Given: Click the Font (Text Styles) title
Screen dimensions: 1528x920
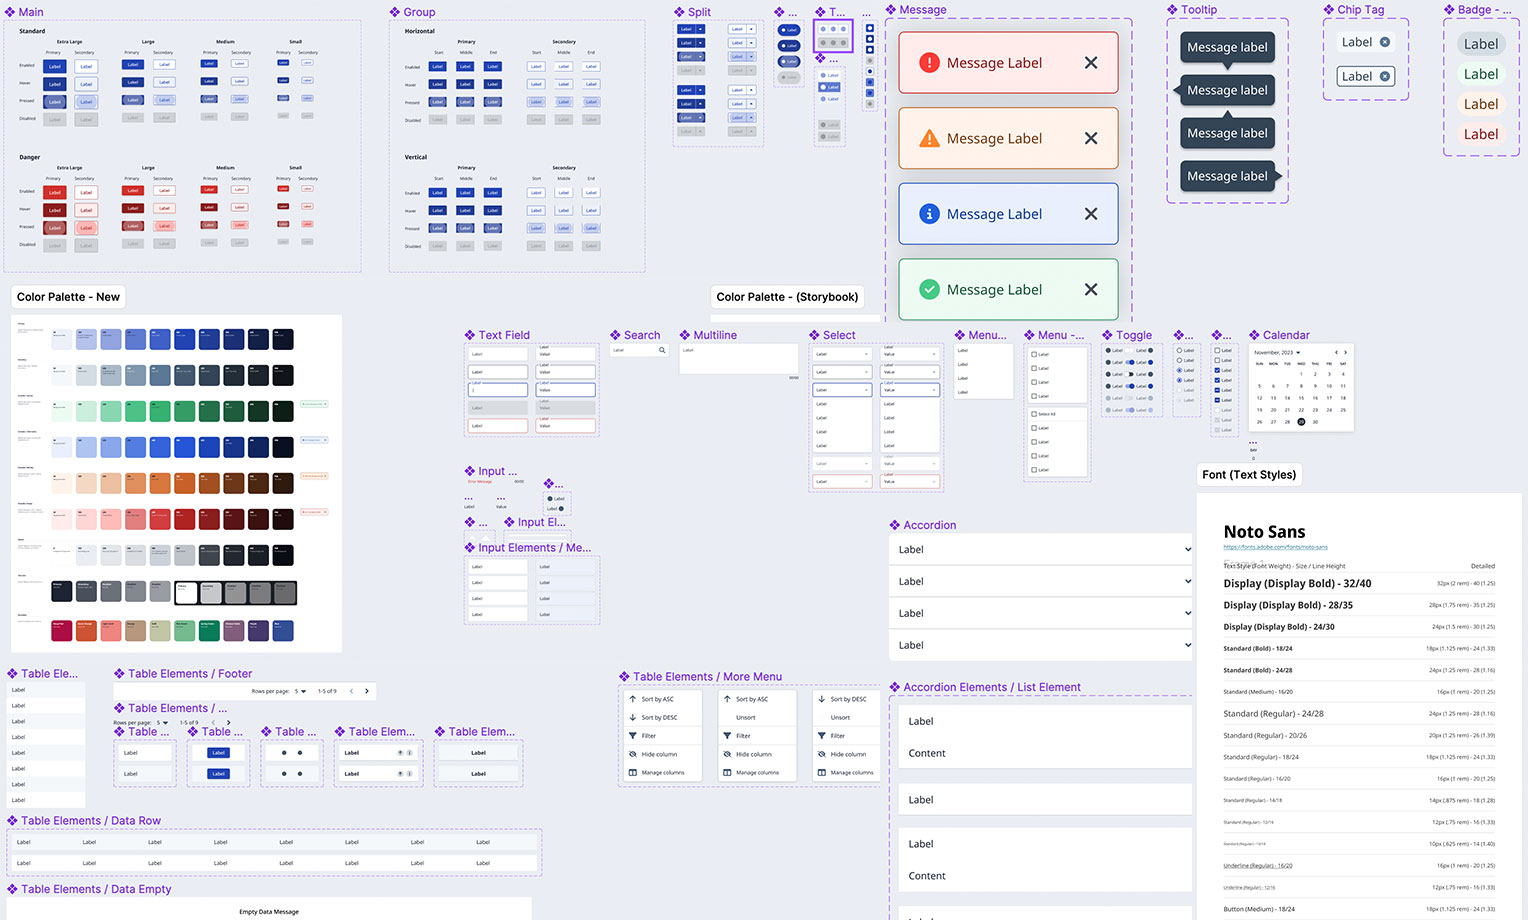Looking at the screenshot, I should pyautogui.click(x=1249, y=475).
